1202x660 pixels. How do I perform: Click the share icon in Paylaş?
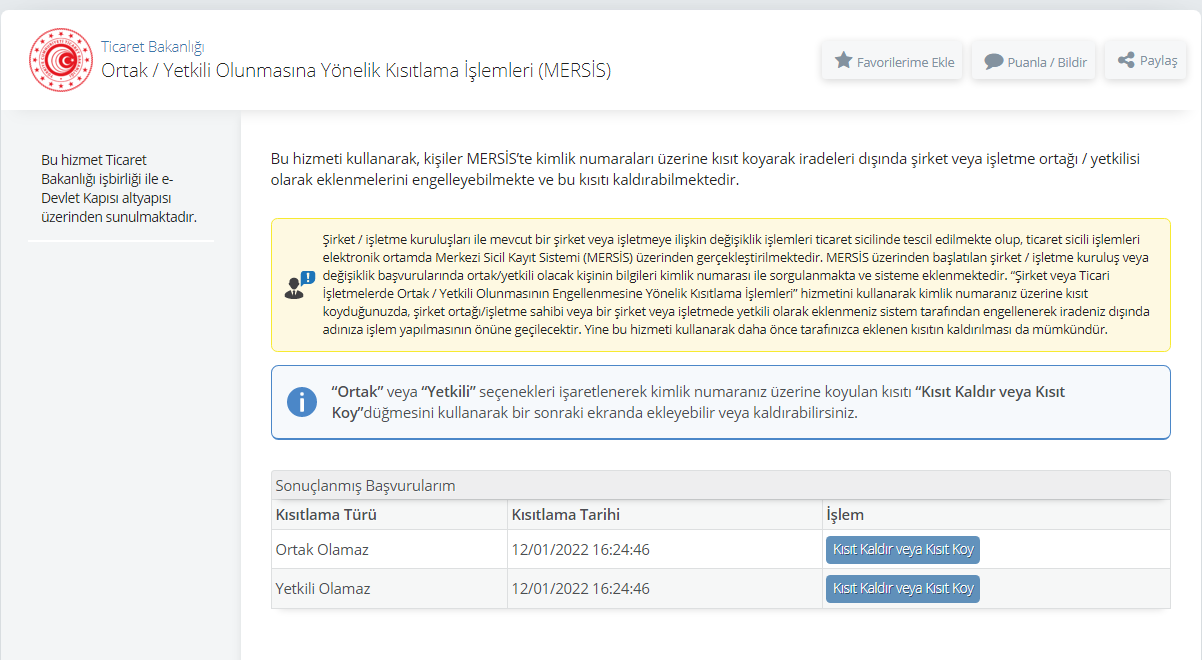(1126, 60)
